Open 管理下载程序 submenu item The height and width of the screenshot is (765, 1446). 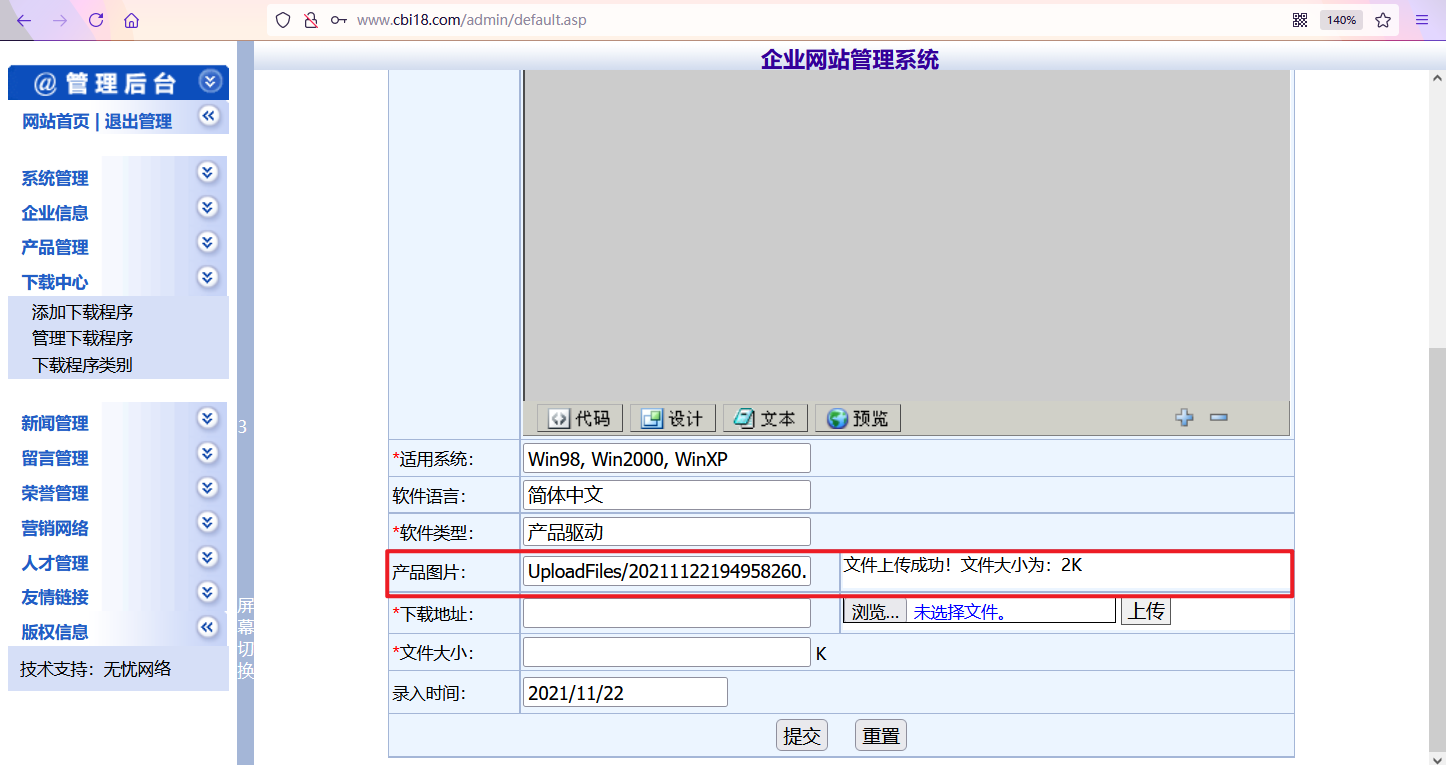click(x=82, y=338)
